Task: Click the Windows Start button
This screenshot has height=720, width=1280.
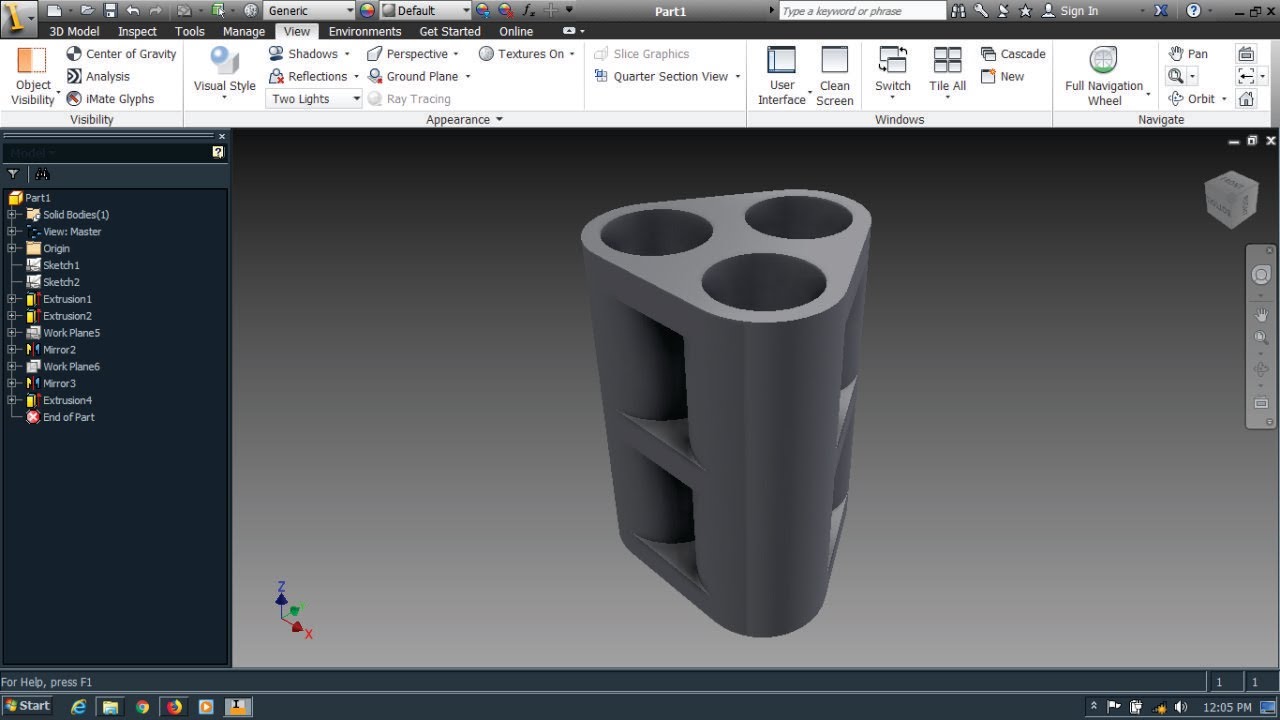Action: pos(27,706)
